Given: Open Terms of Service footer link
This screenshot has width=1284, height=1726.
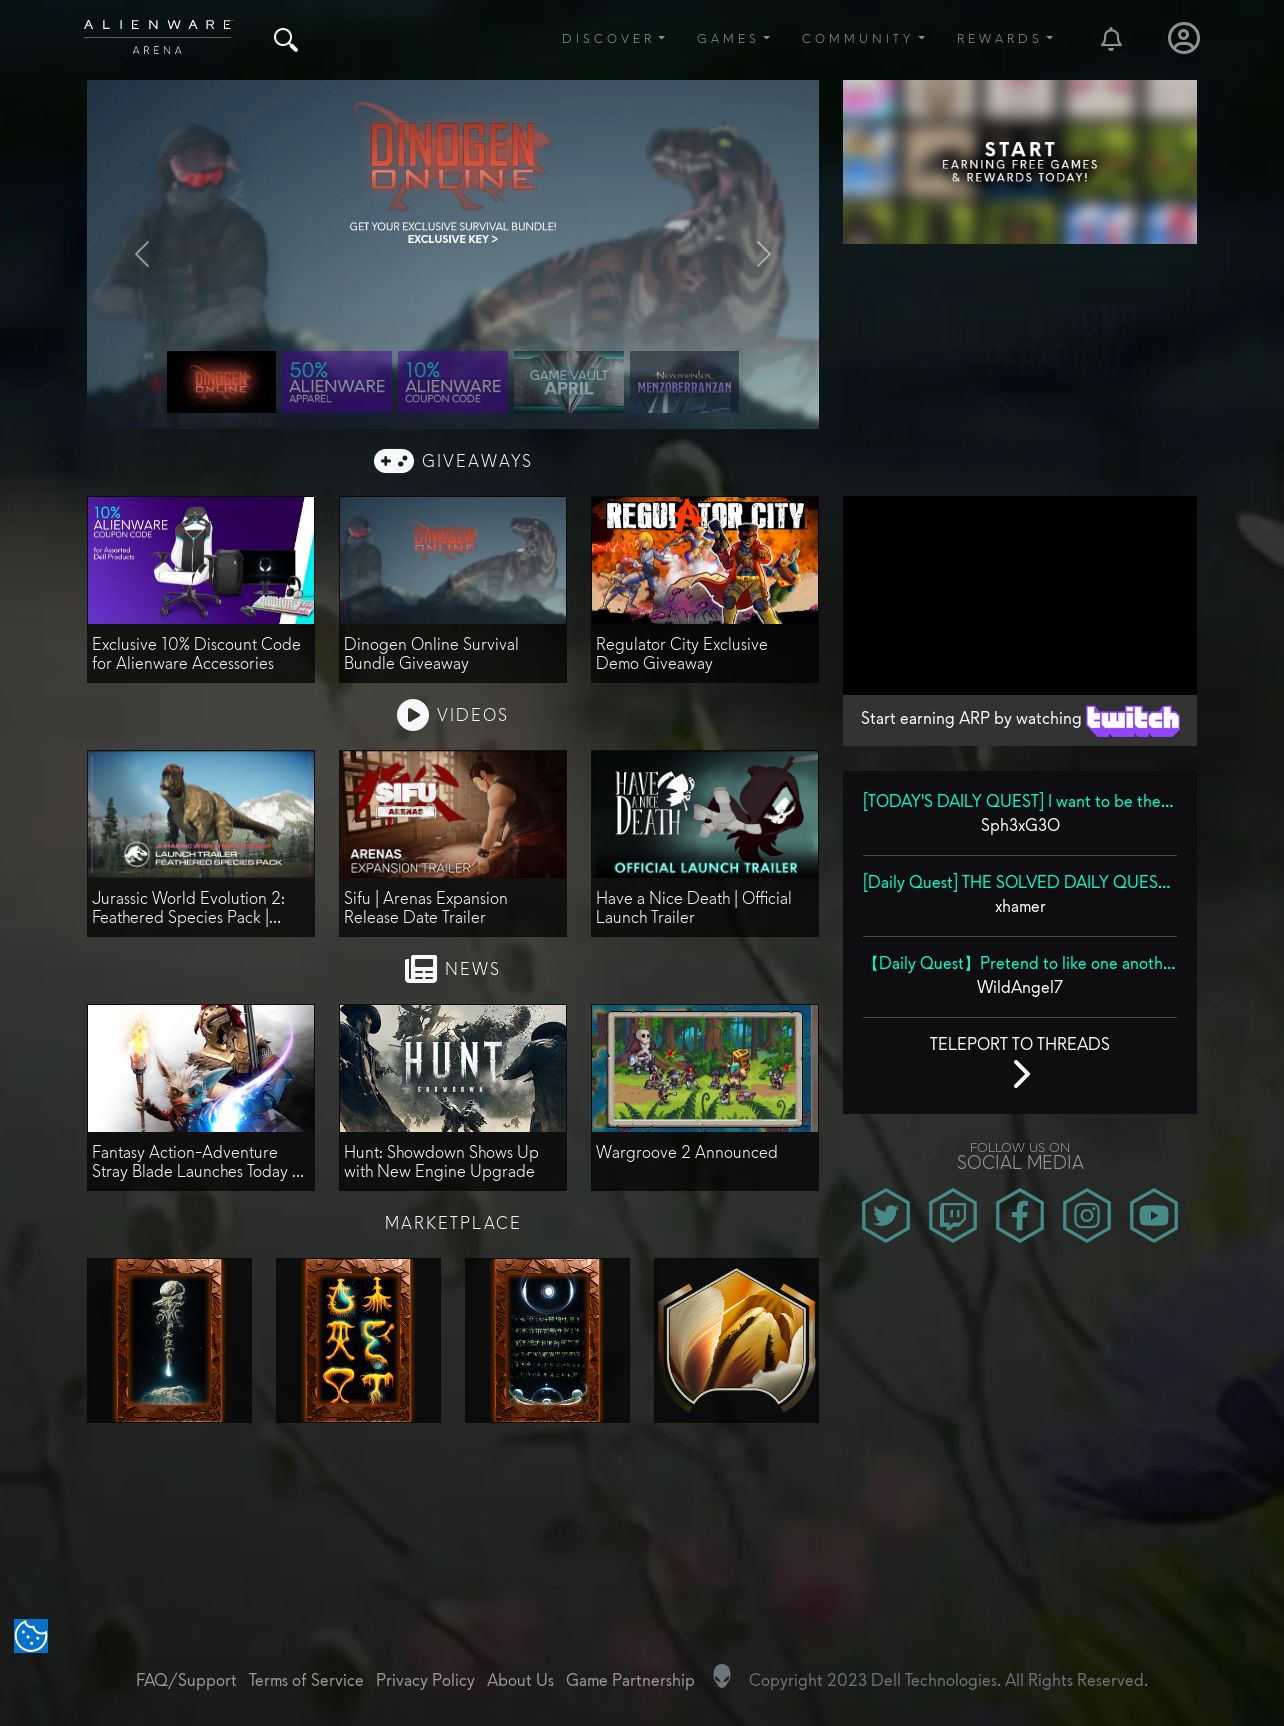Looking at the screenshot, I should 306,1680.
